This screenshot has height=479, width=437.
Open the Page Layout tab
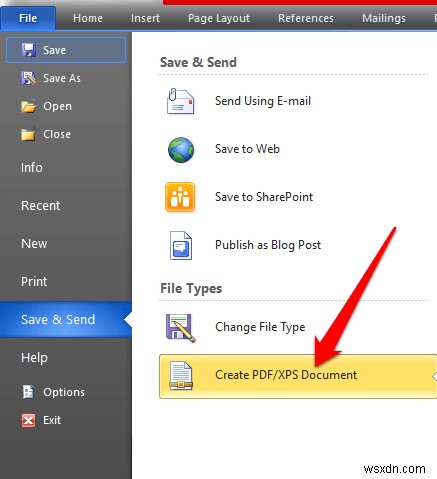(x=219, y=18)
